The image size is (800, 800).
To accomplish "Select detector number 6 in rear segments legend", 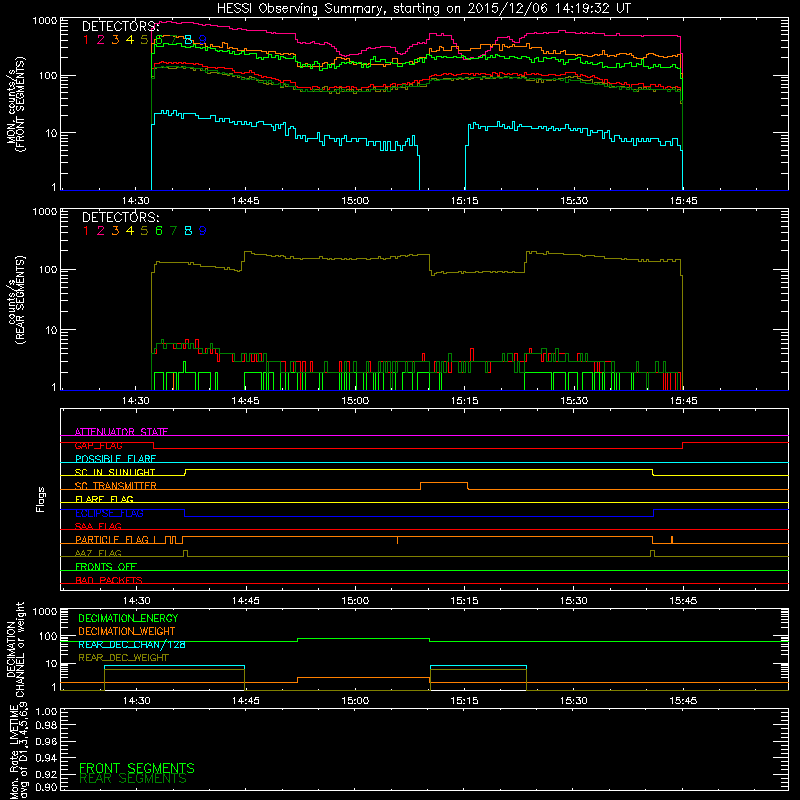I will (x=159, y=231).
